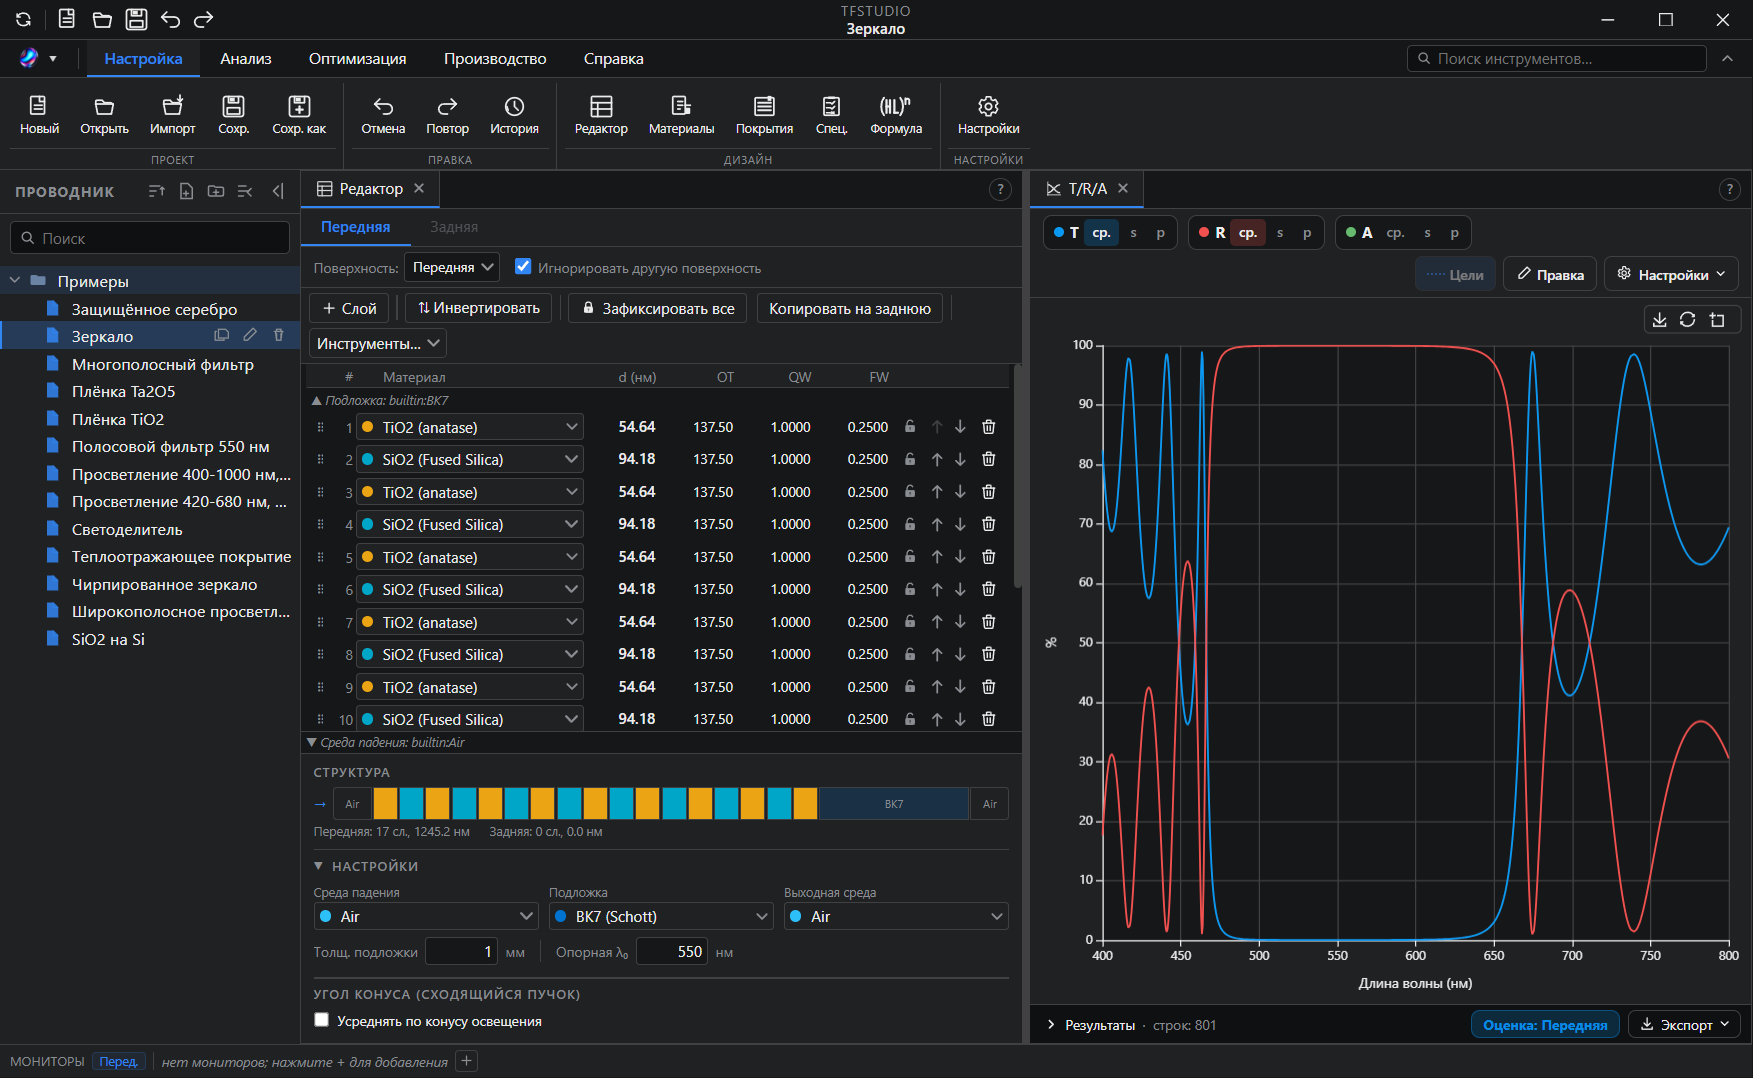
Task: Click the Импорт toolbar icon
Action: pos(172,115)
